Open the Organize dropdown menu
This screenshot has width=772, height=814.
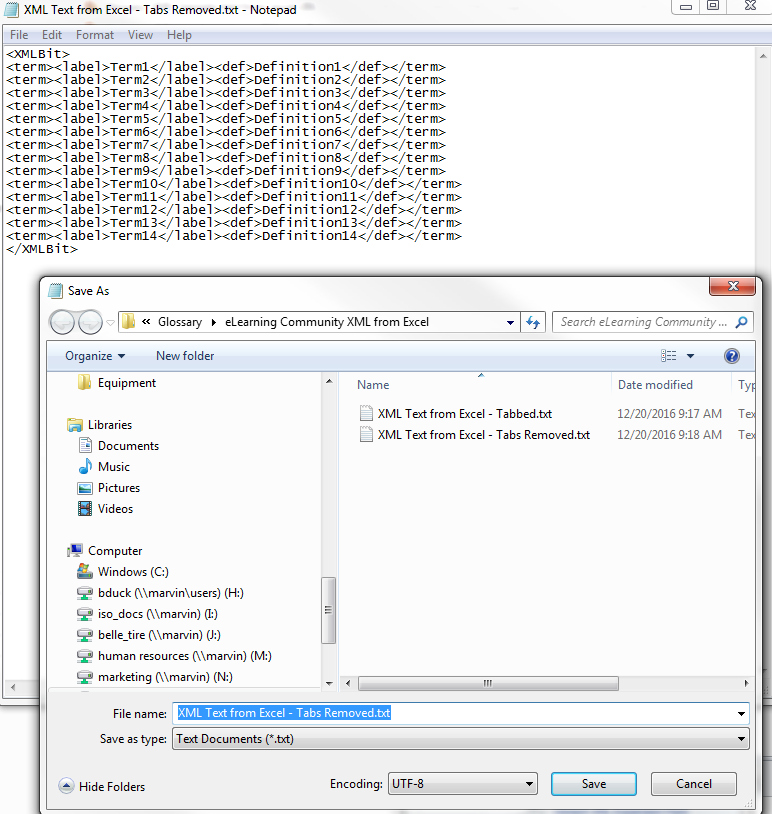(95, 356)
